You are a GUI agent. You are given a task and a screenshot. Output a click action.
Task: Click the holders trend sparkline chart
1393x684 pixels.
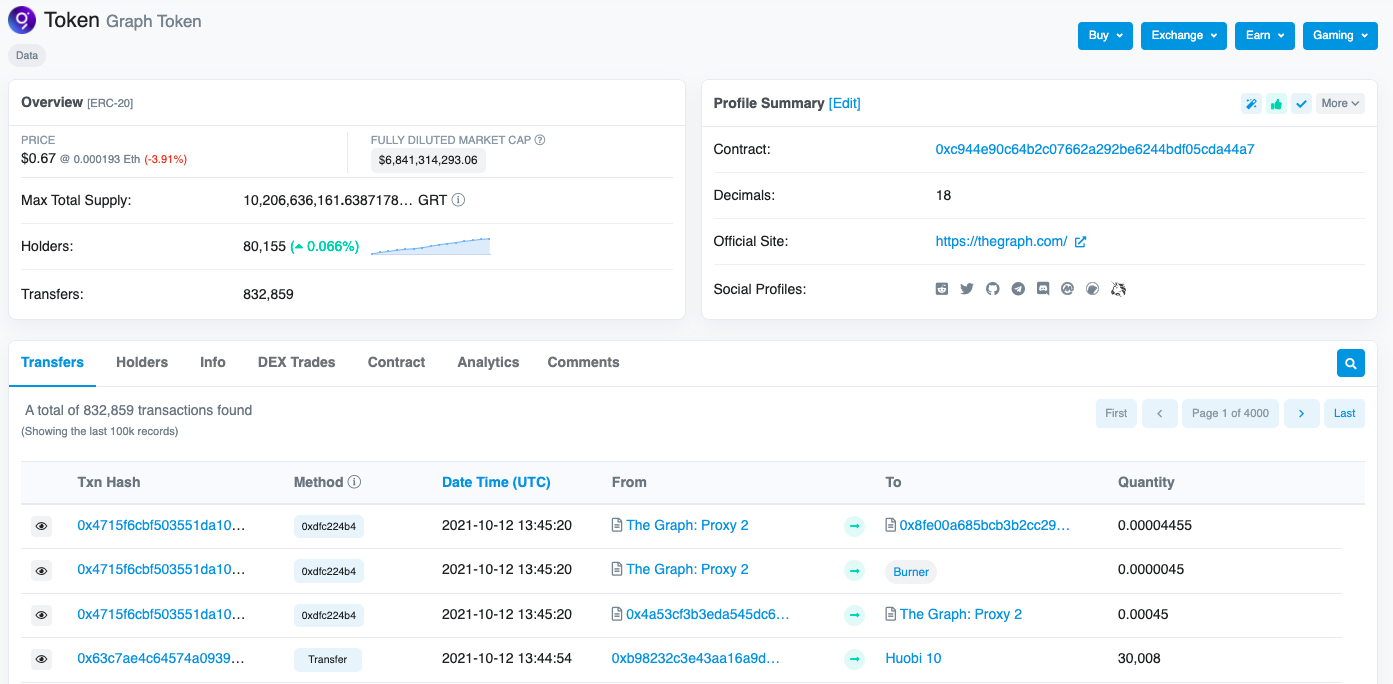pyautogui.click(x=430, y=246)
